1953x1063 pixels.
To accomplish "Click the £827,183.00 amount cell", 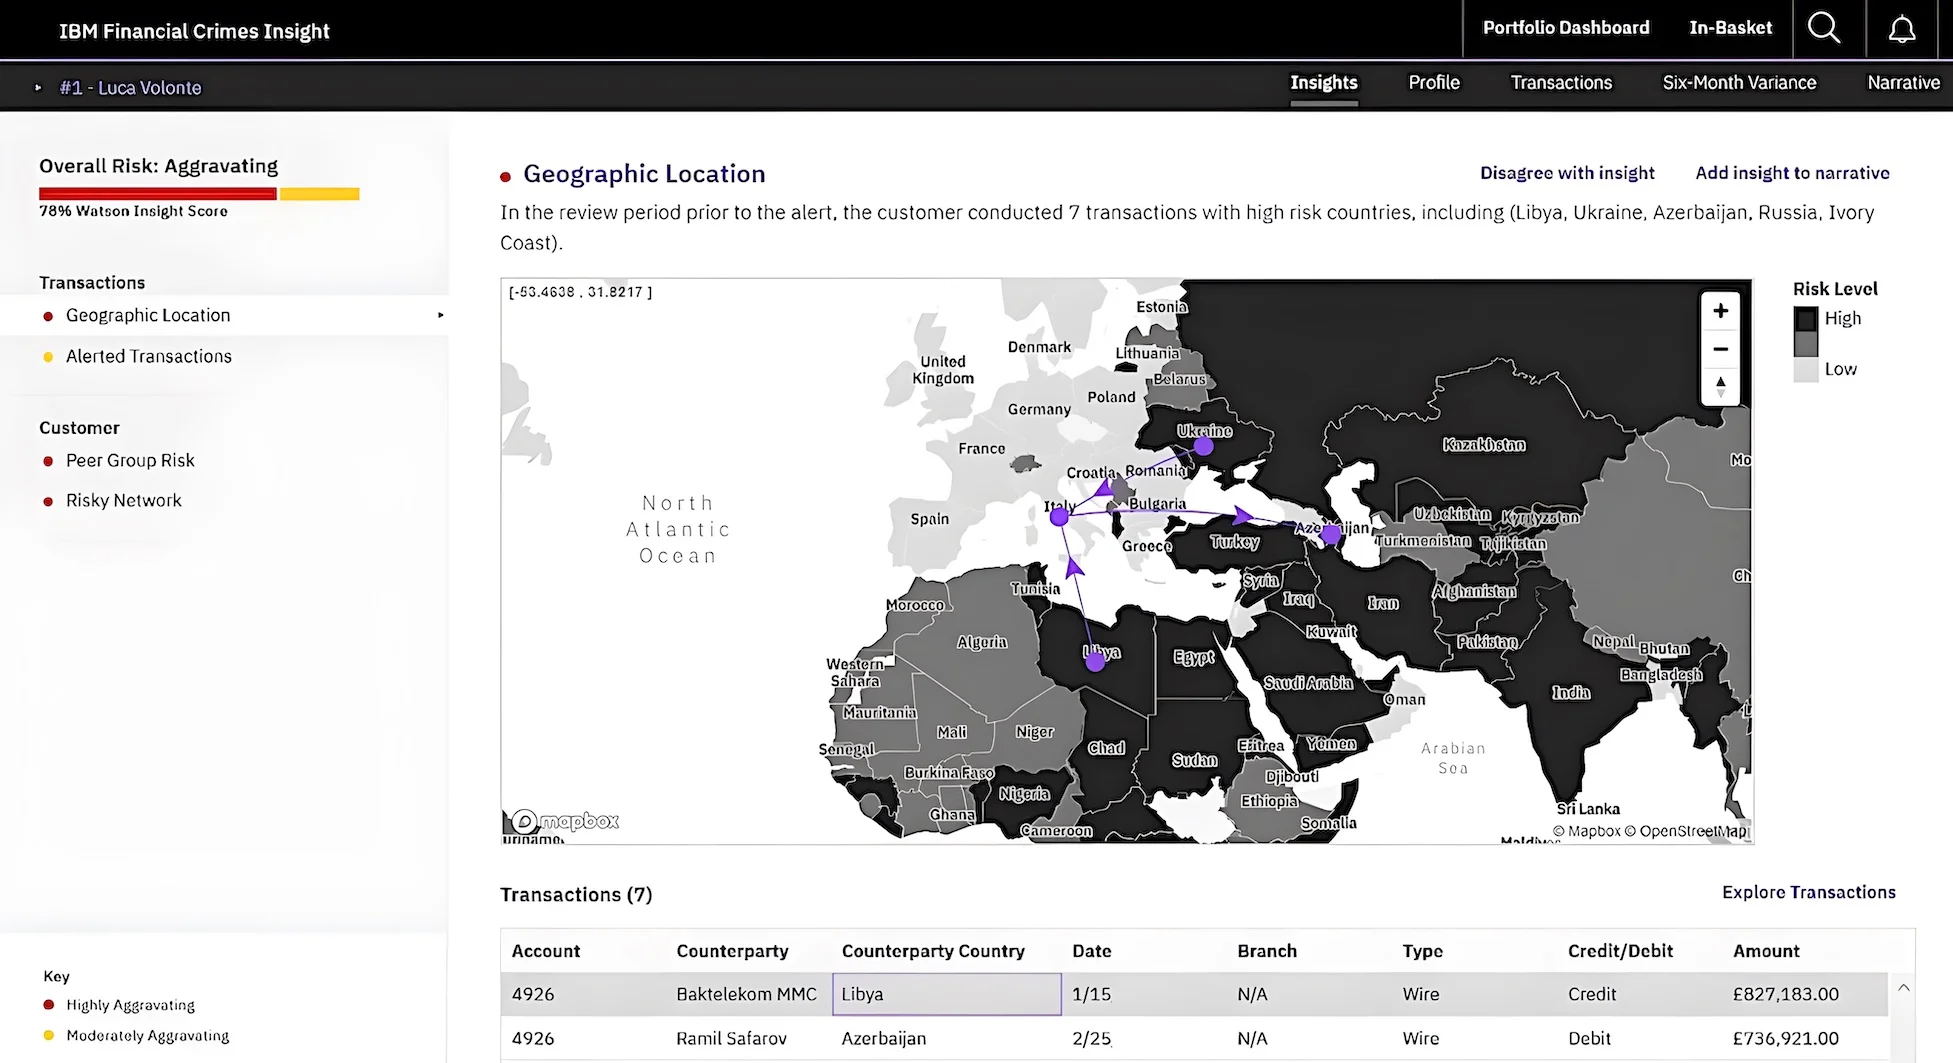I will pyautogui.click(x=1785, y=994).
